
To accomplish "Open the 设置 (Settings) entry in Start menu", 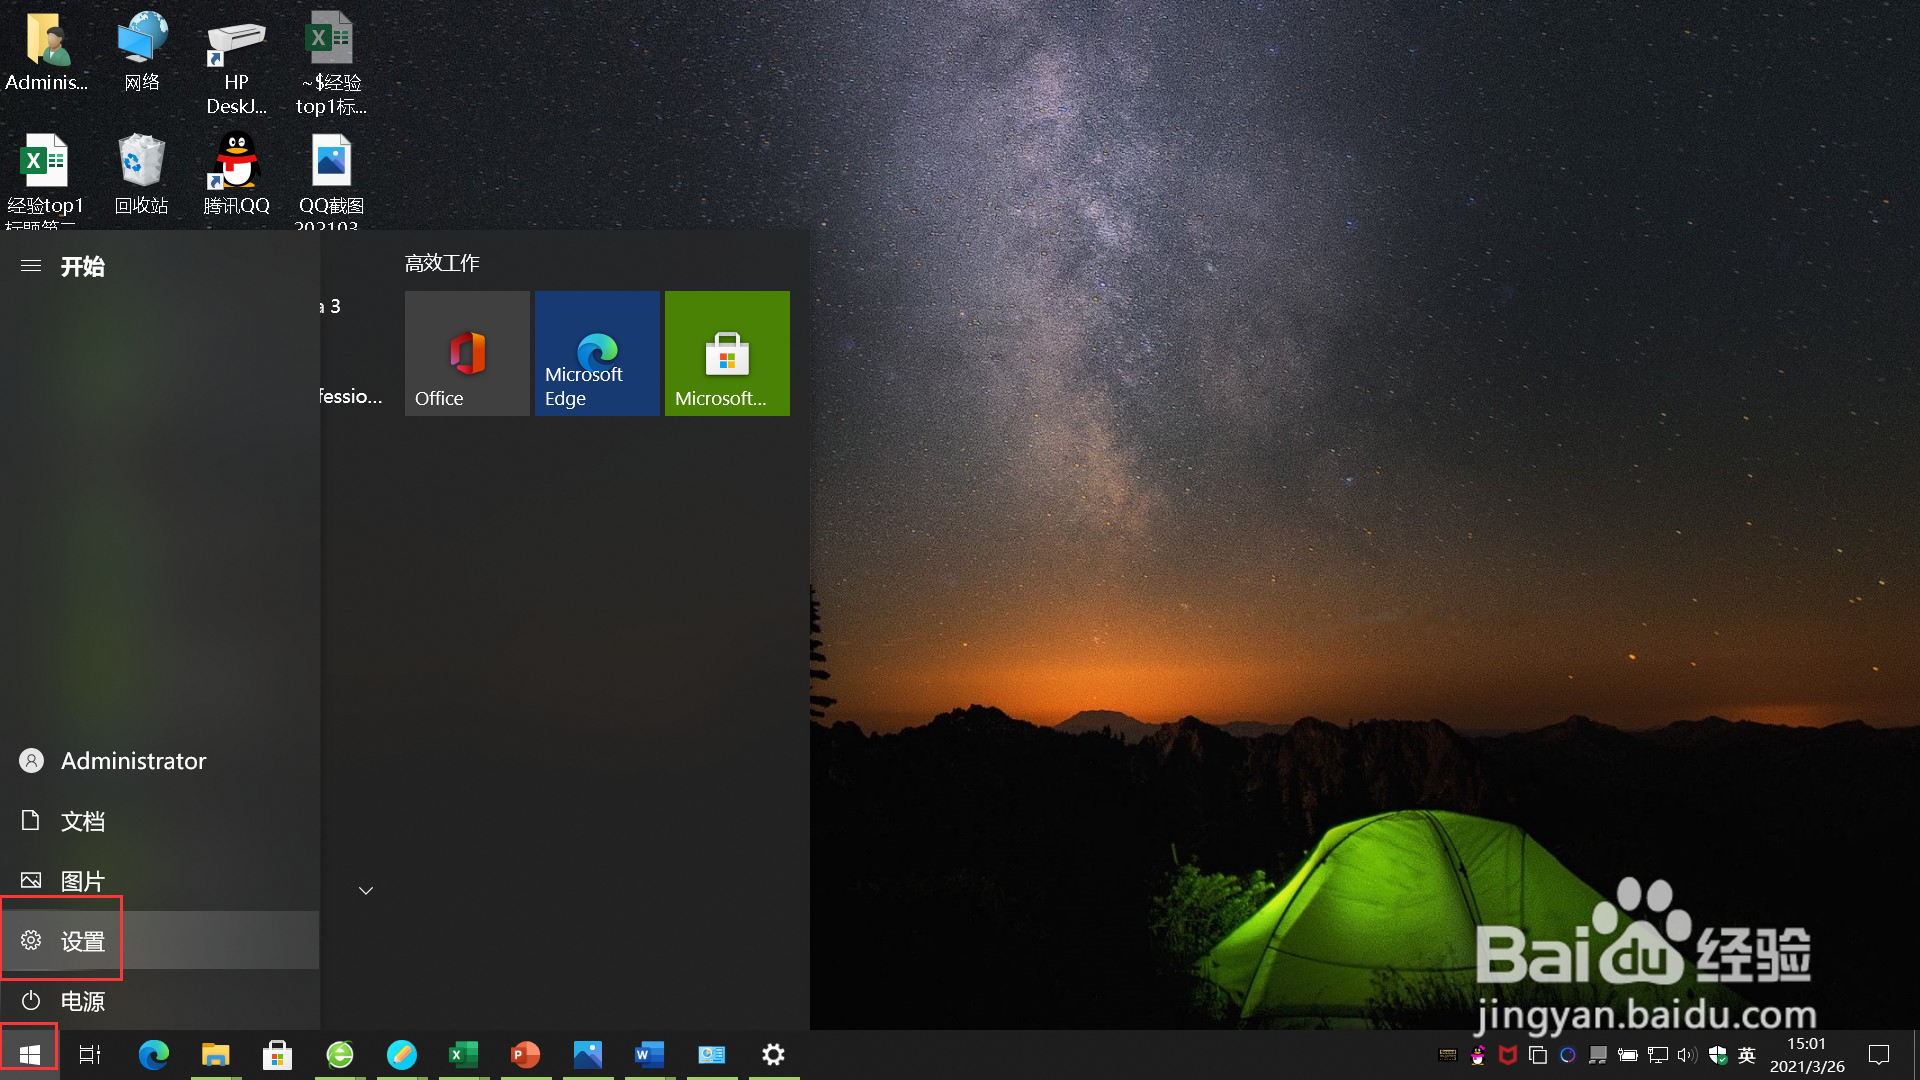I will [x=160, y=941].
